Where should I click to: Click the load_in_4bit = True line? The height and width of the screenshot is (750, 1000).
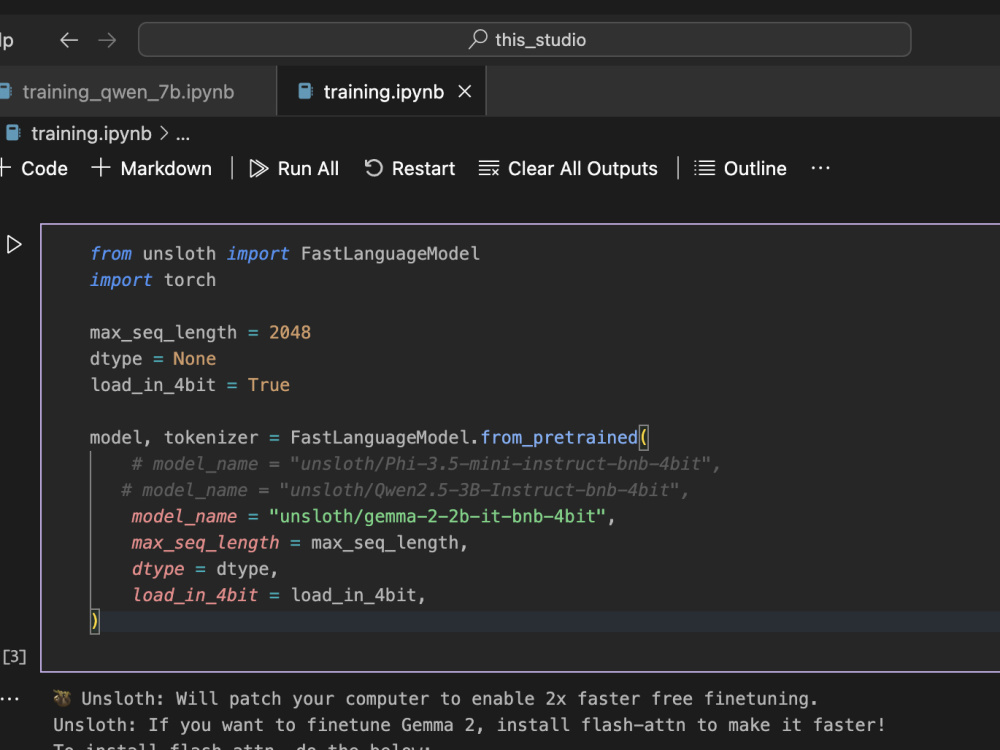190,385
